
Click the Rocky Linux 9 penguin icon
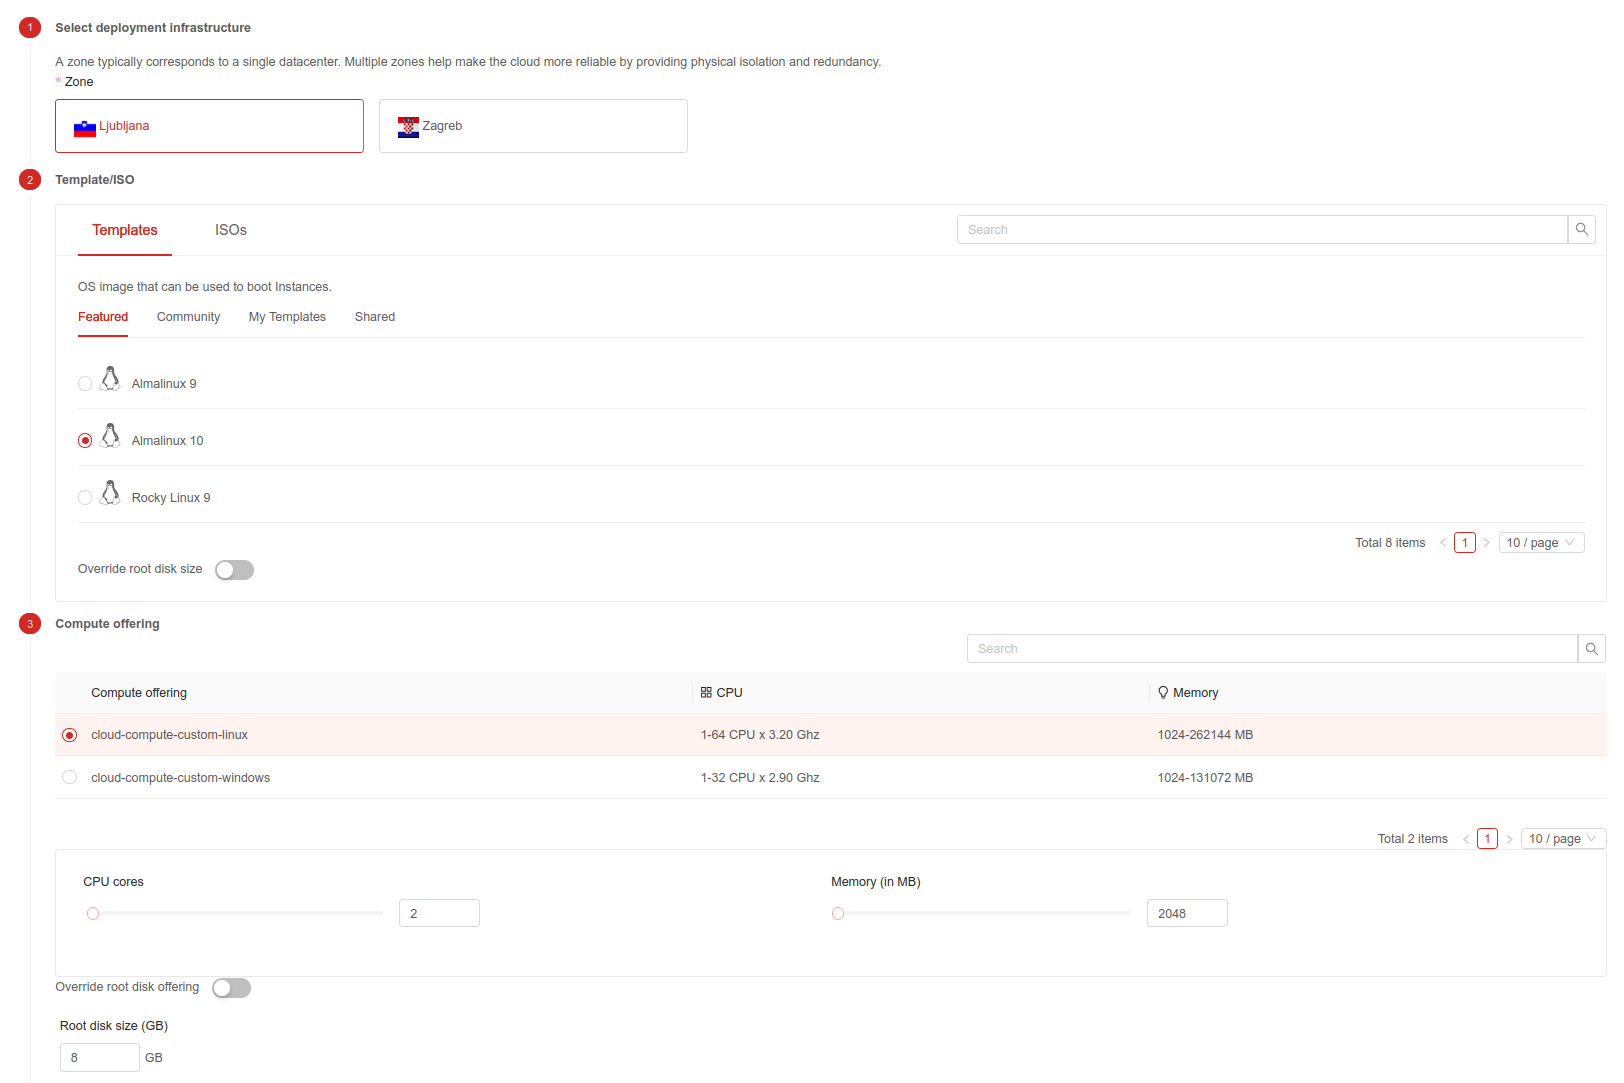click(111, 494)
